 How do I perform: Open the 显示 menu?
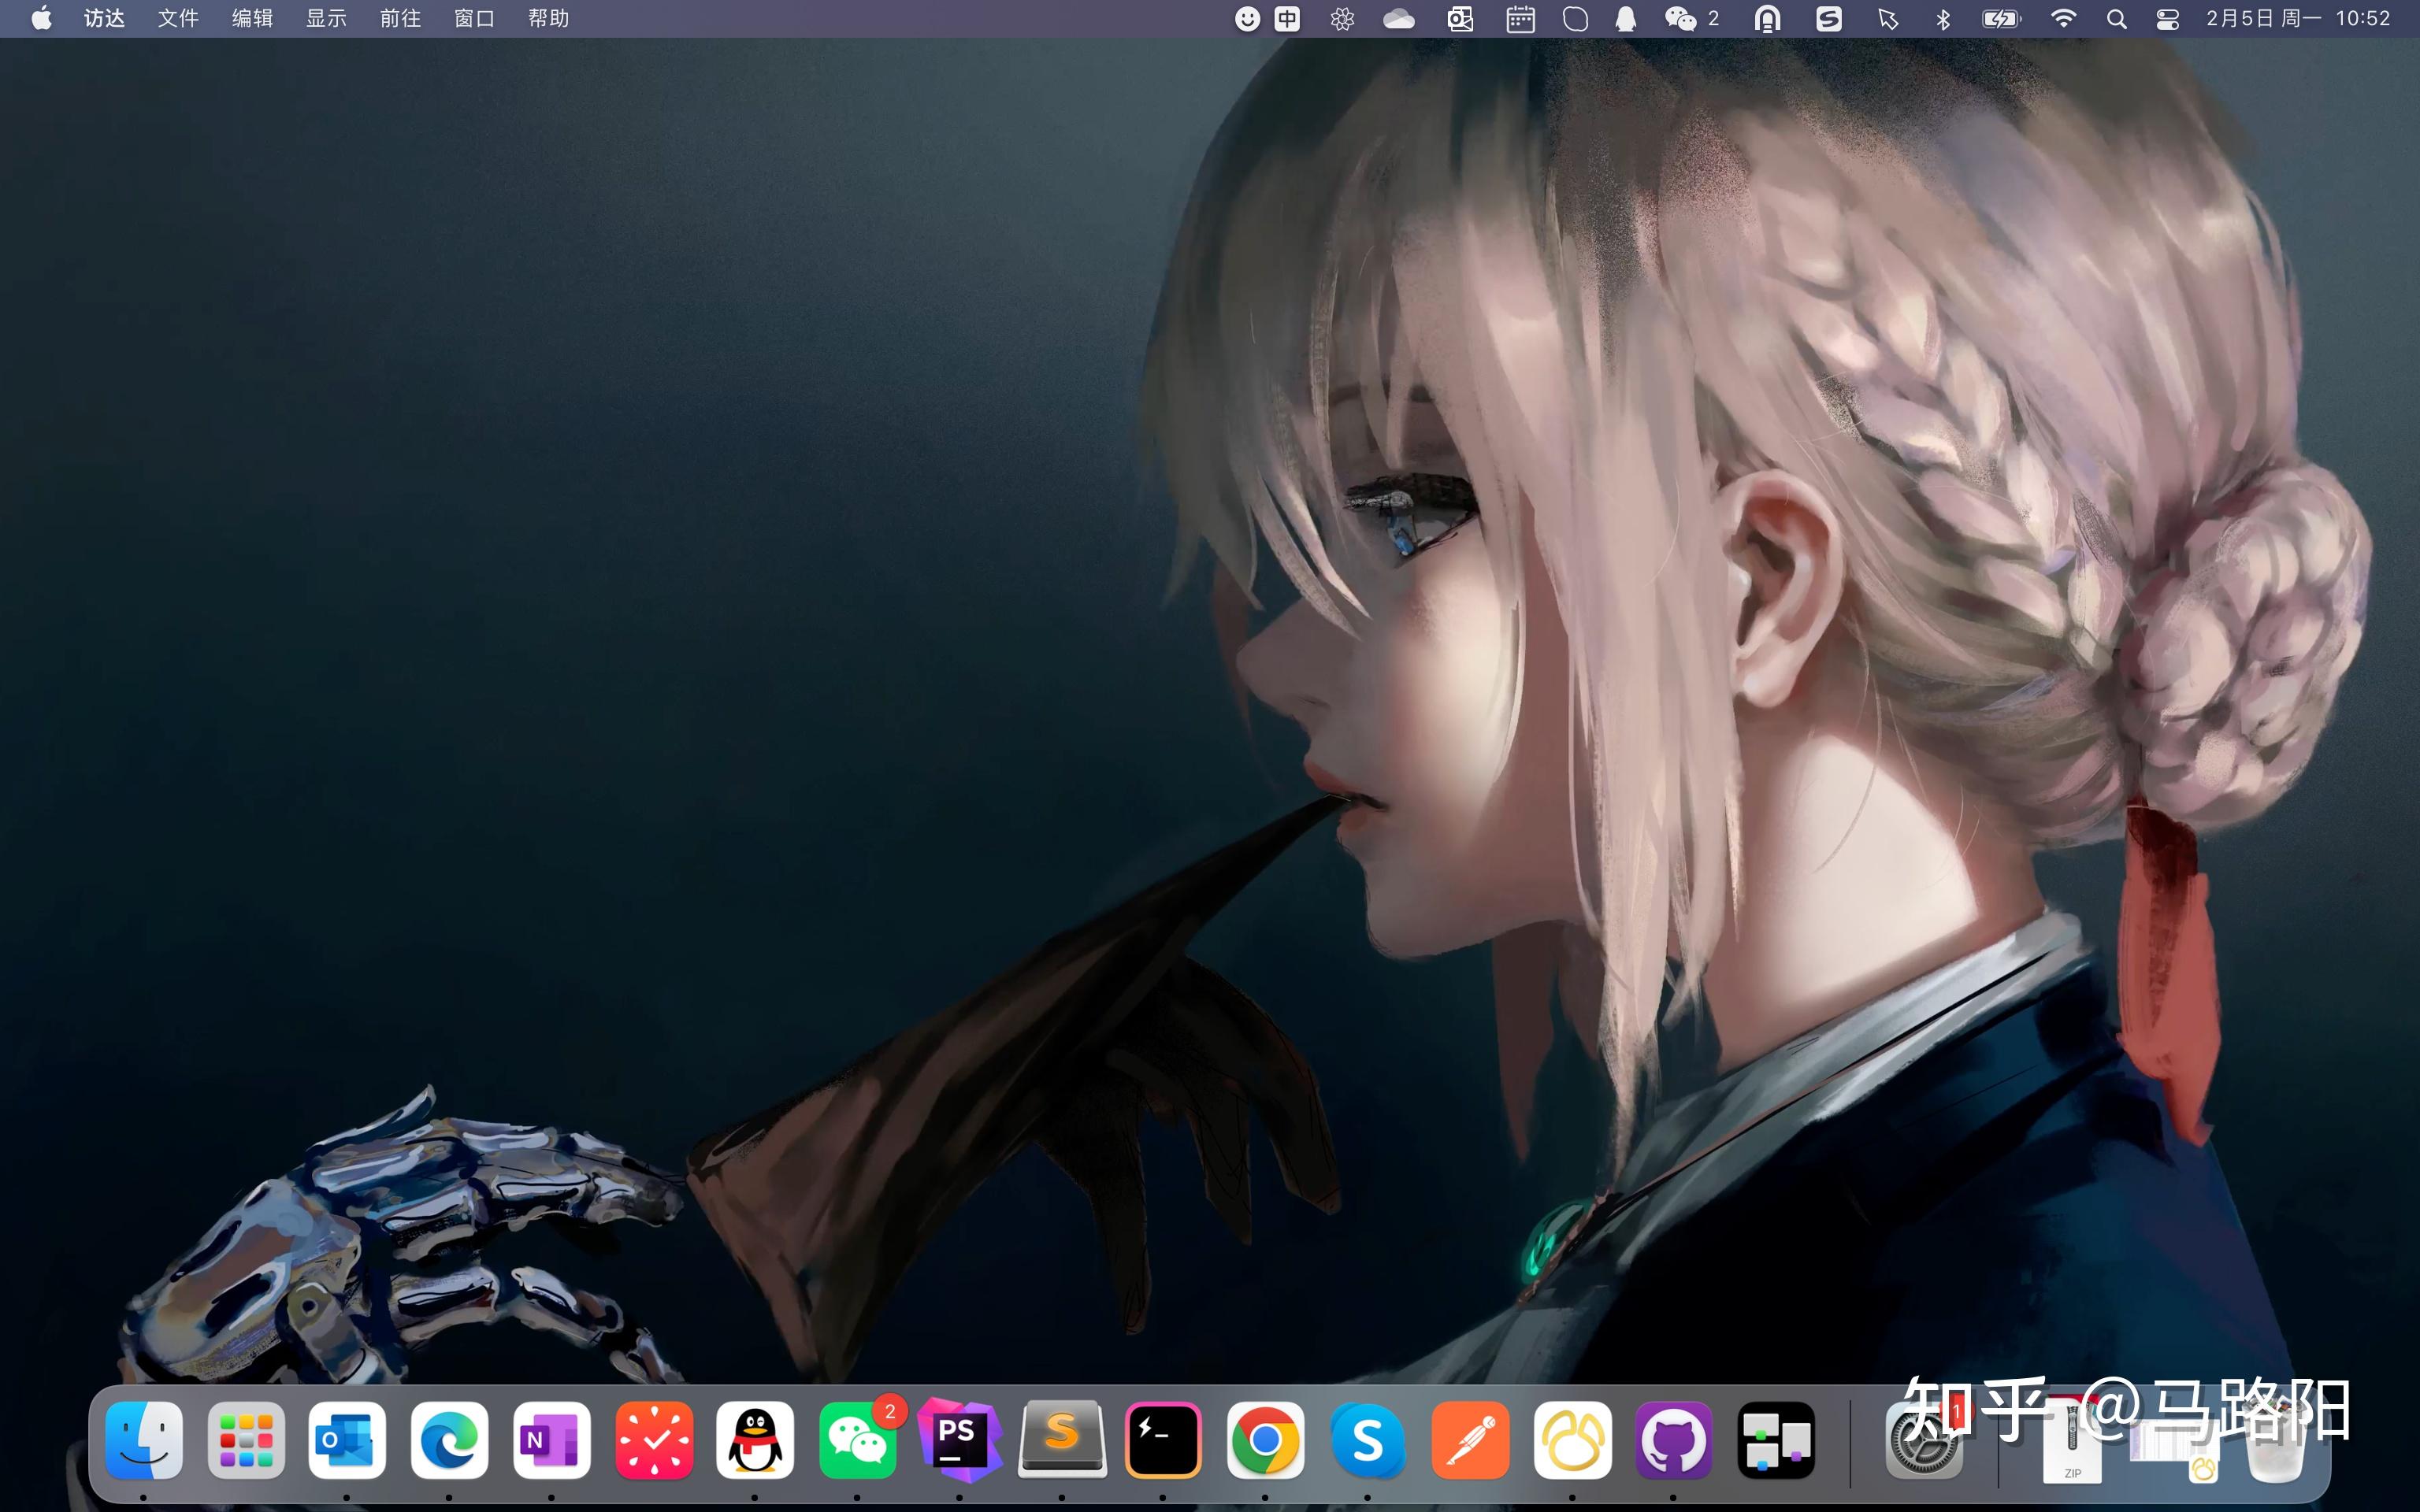(x=324, y=18)
